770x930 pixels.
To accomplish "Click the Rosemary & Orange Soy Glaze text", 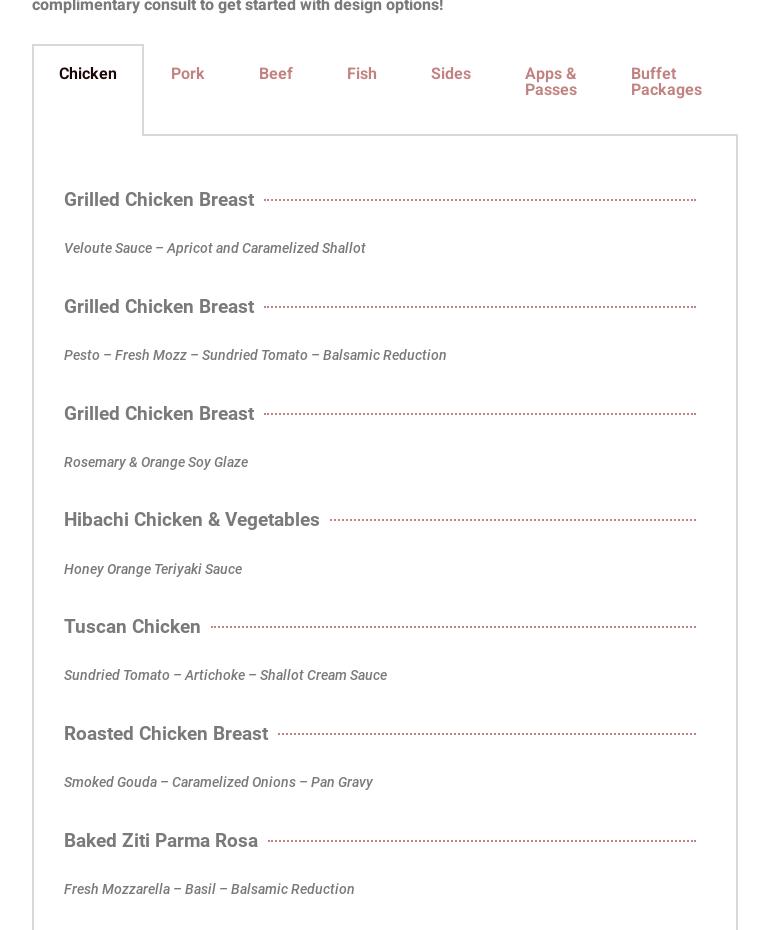I will point(156,462).
